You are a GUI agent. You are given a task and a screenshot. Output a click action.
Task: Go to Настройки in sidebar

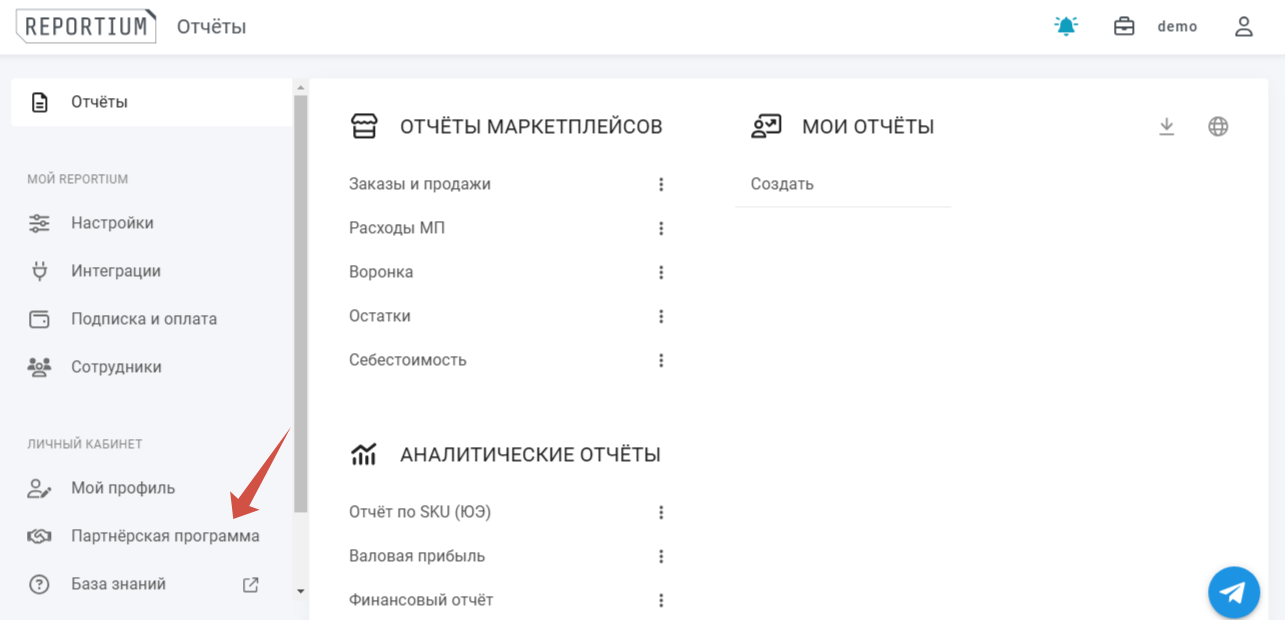pos(112,223)
